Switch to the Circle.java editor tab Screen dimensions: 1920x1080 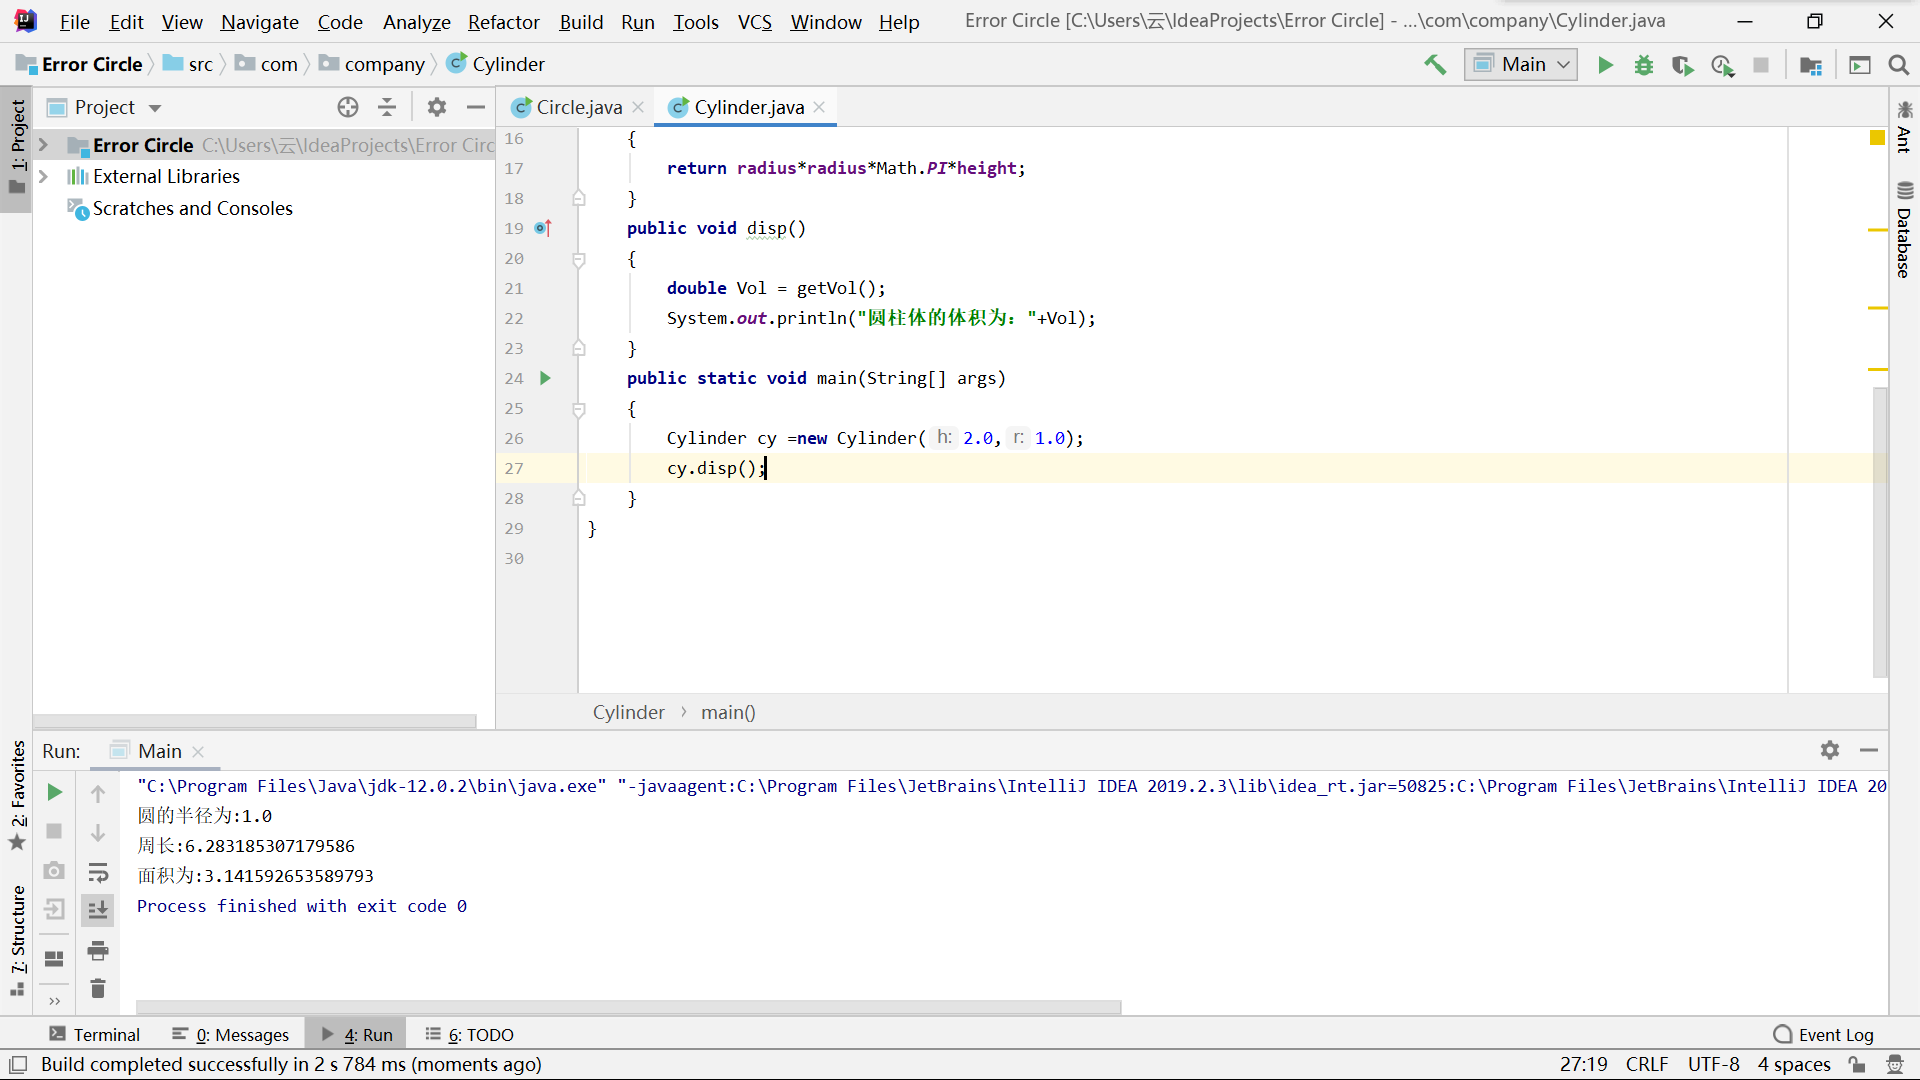pyautogui.click(x=578, y=107)
